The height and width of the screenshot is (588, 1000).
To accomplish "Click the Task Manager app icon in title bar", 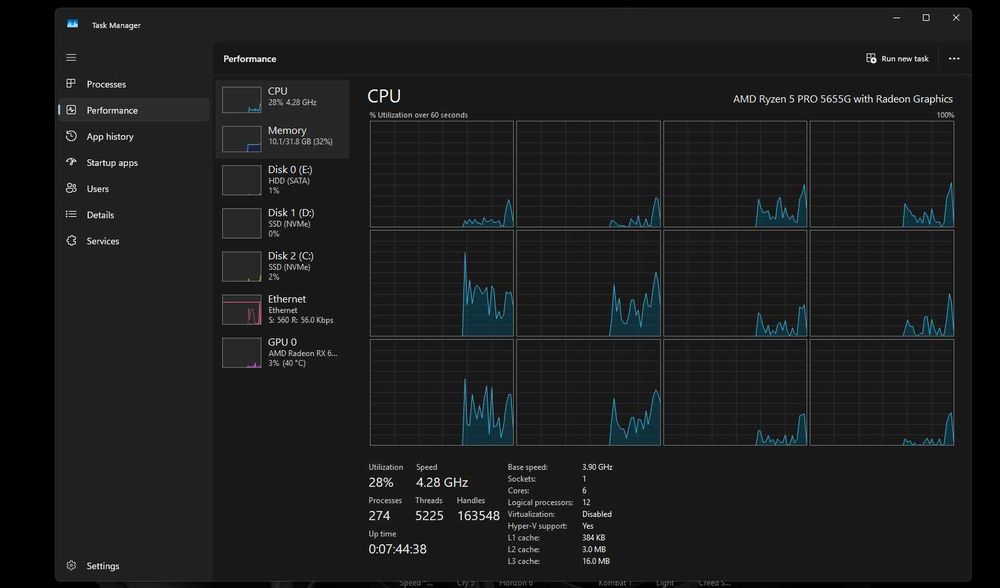I will (72, 24).
